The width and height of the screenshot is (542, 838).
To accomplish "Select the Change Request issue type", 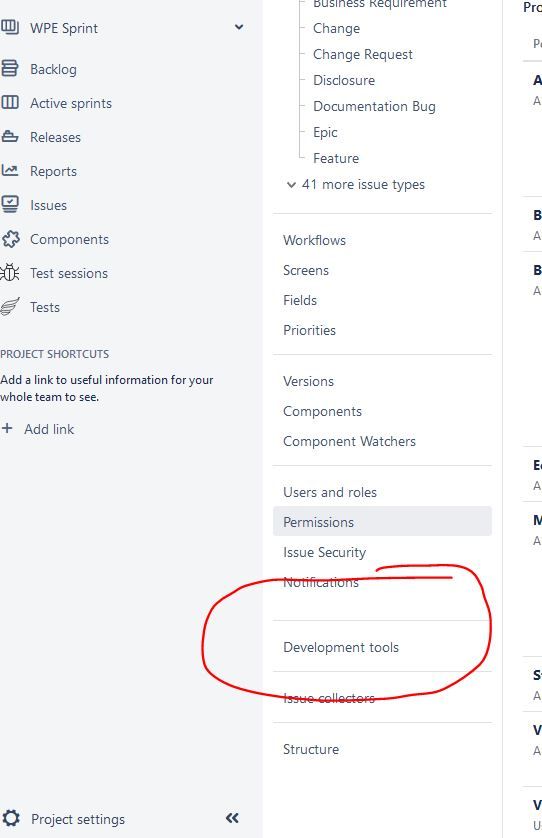I will pos(363,55).
